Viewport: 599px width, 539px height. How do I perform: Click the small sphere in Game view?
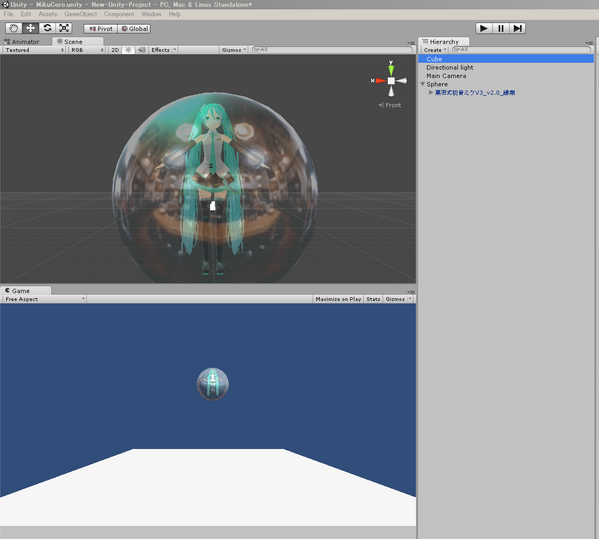click(213, 384)
